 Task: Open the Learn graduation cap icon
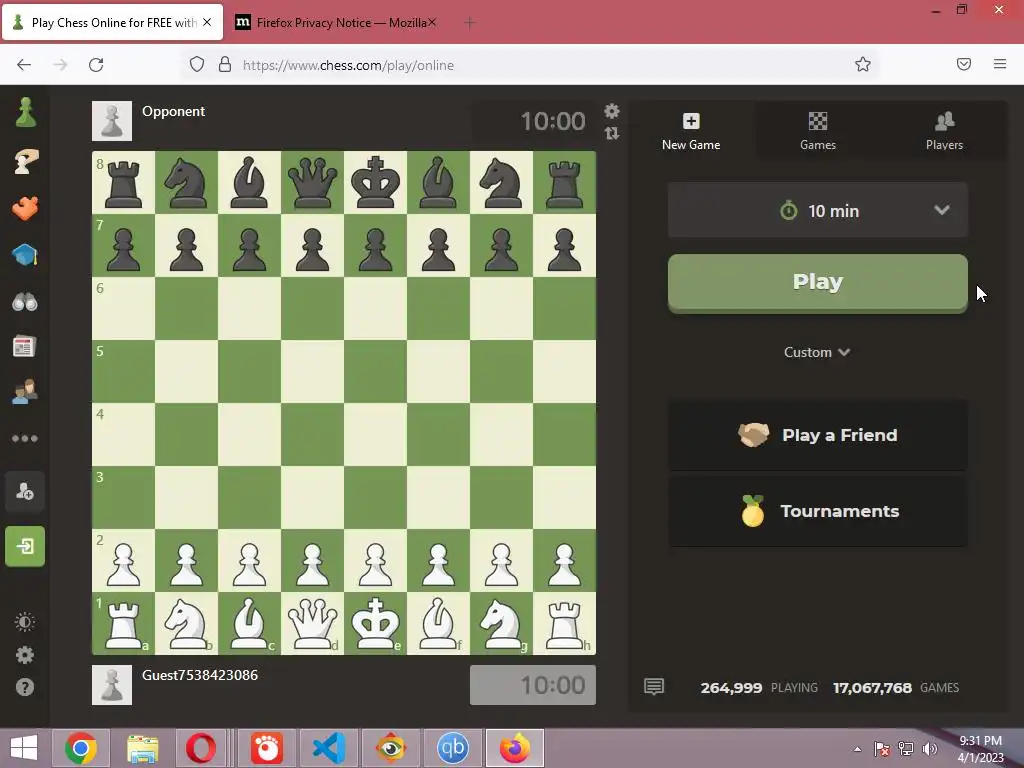(25, 255)
